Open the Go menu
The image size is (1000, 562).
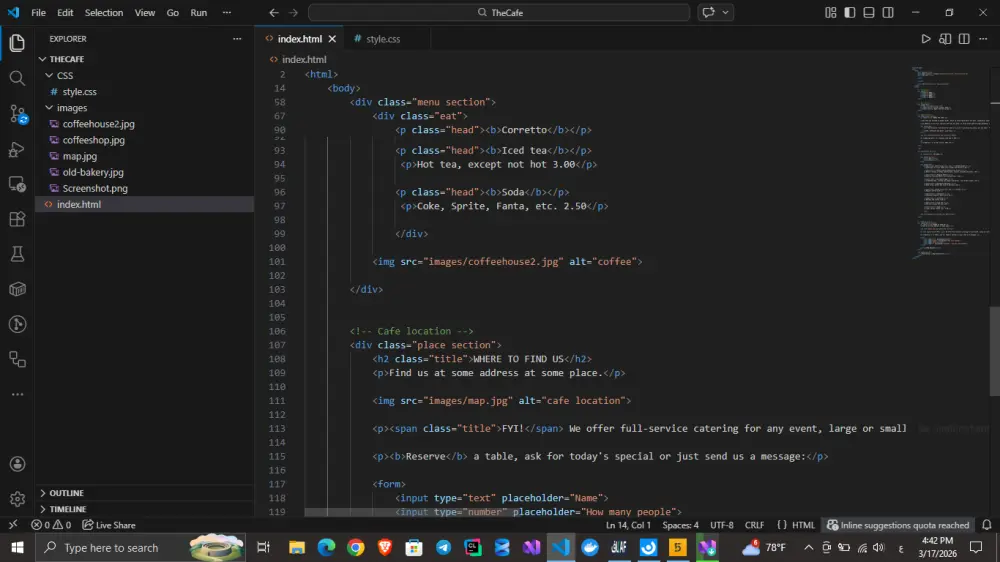pos(172,13)
